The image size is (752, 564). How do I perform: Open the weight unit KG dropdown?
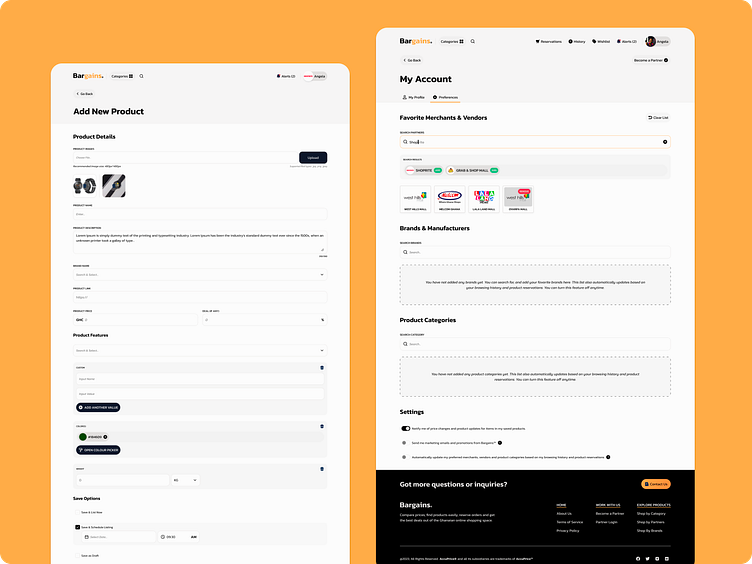click(186, 480)
